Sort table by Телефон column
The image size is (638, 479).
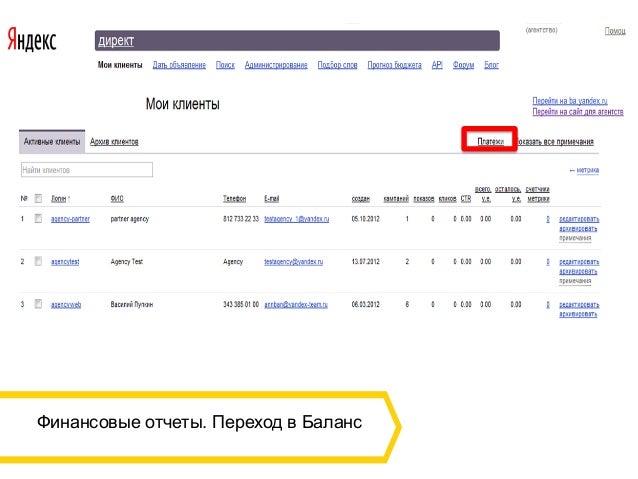point(234,199)
